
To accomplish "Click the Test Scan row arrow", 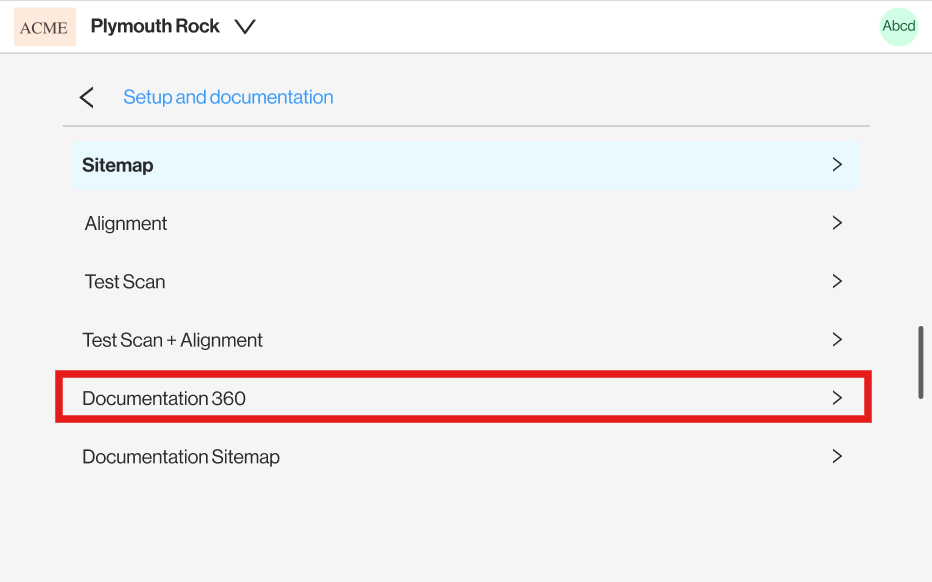I will click(x=837, y=281).
